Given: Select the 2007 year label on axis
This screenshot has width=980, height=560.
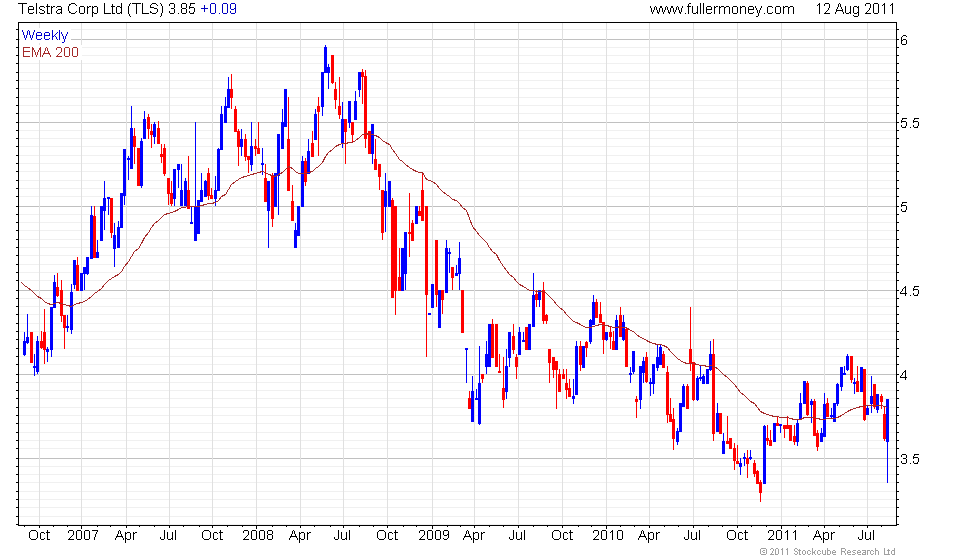Looking at the screenshot, I should point(82,536).
